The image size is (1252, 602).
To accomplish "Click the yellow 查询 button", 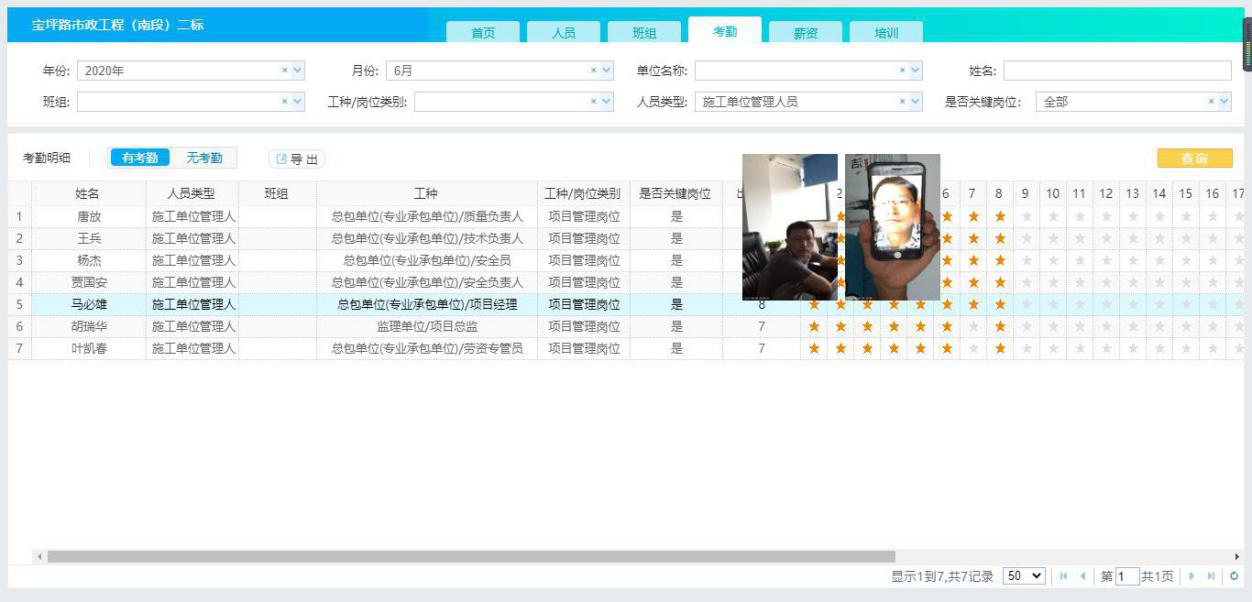I will click(x=1195, y=159).
